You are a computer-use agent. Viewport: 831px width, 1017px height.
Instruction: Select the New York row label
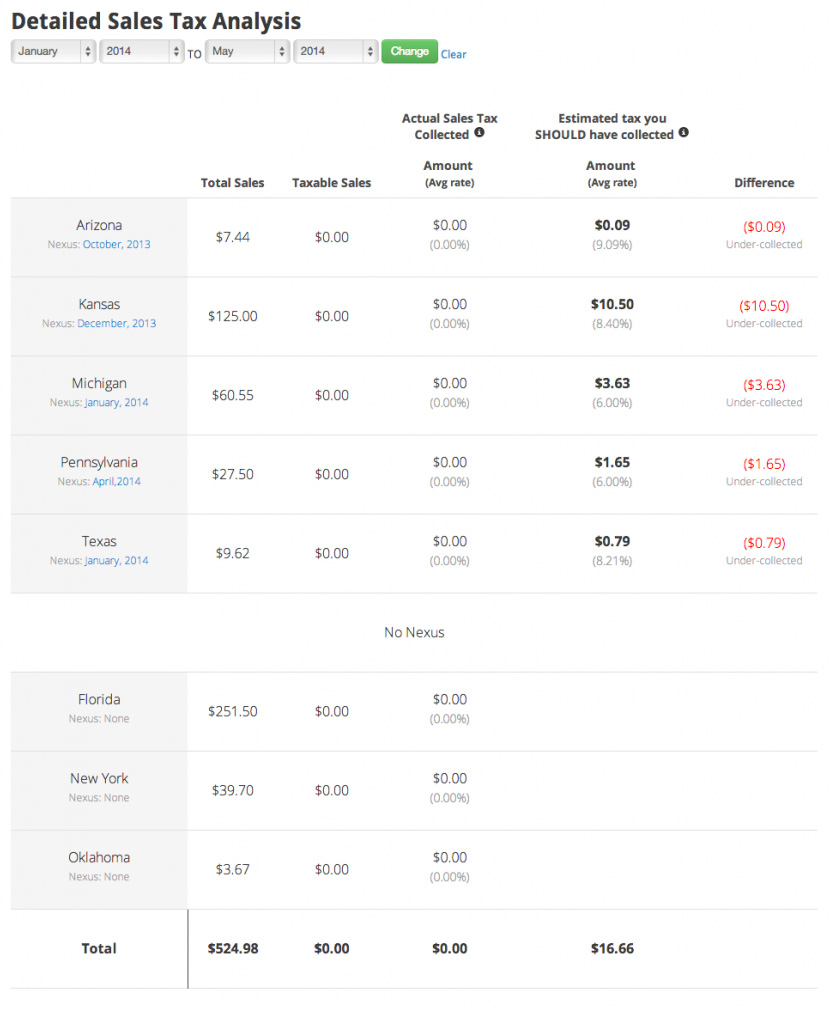[99, 779]
